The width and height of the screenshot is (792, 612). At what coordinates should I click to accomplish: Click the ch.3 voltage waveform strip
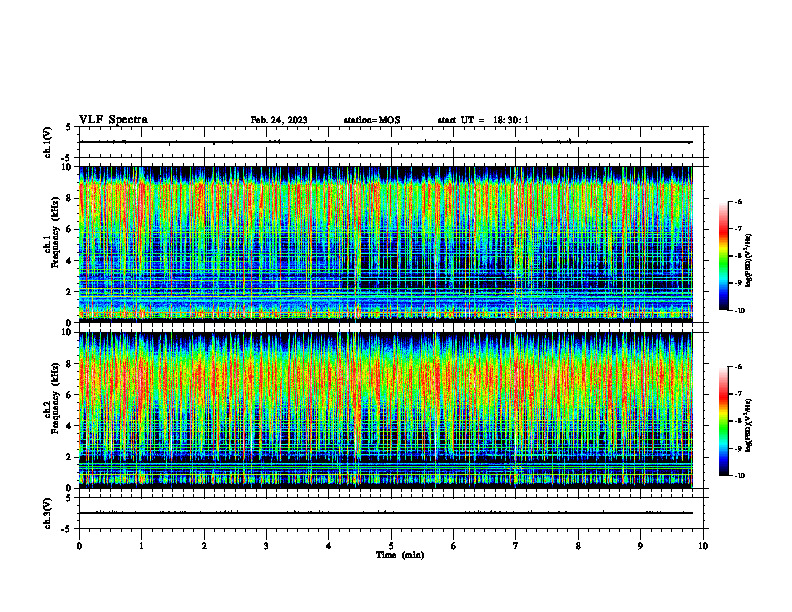391,513
